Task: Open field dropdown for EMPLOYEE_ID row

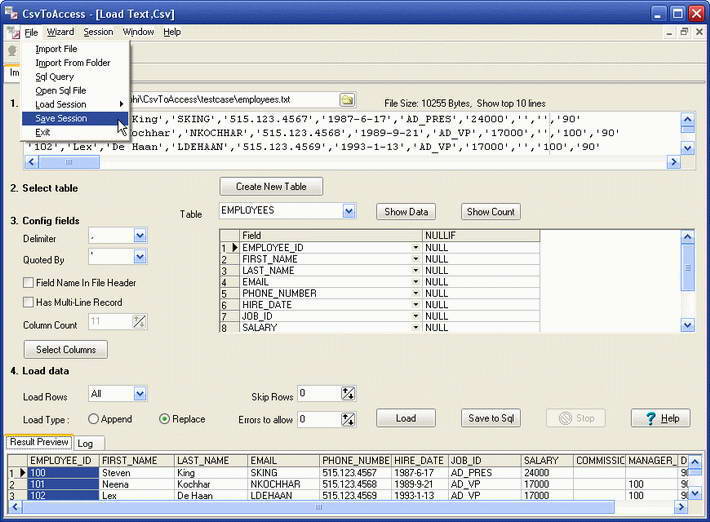Action: pyautogui.click(x=415, y=248)
